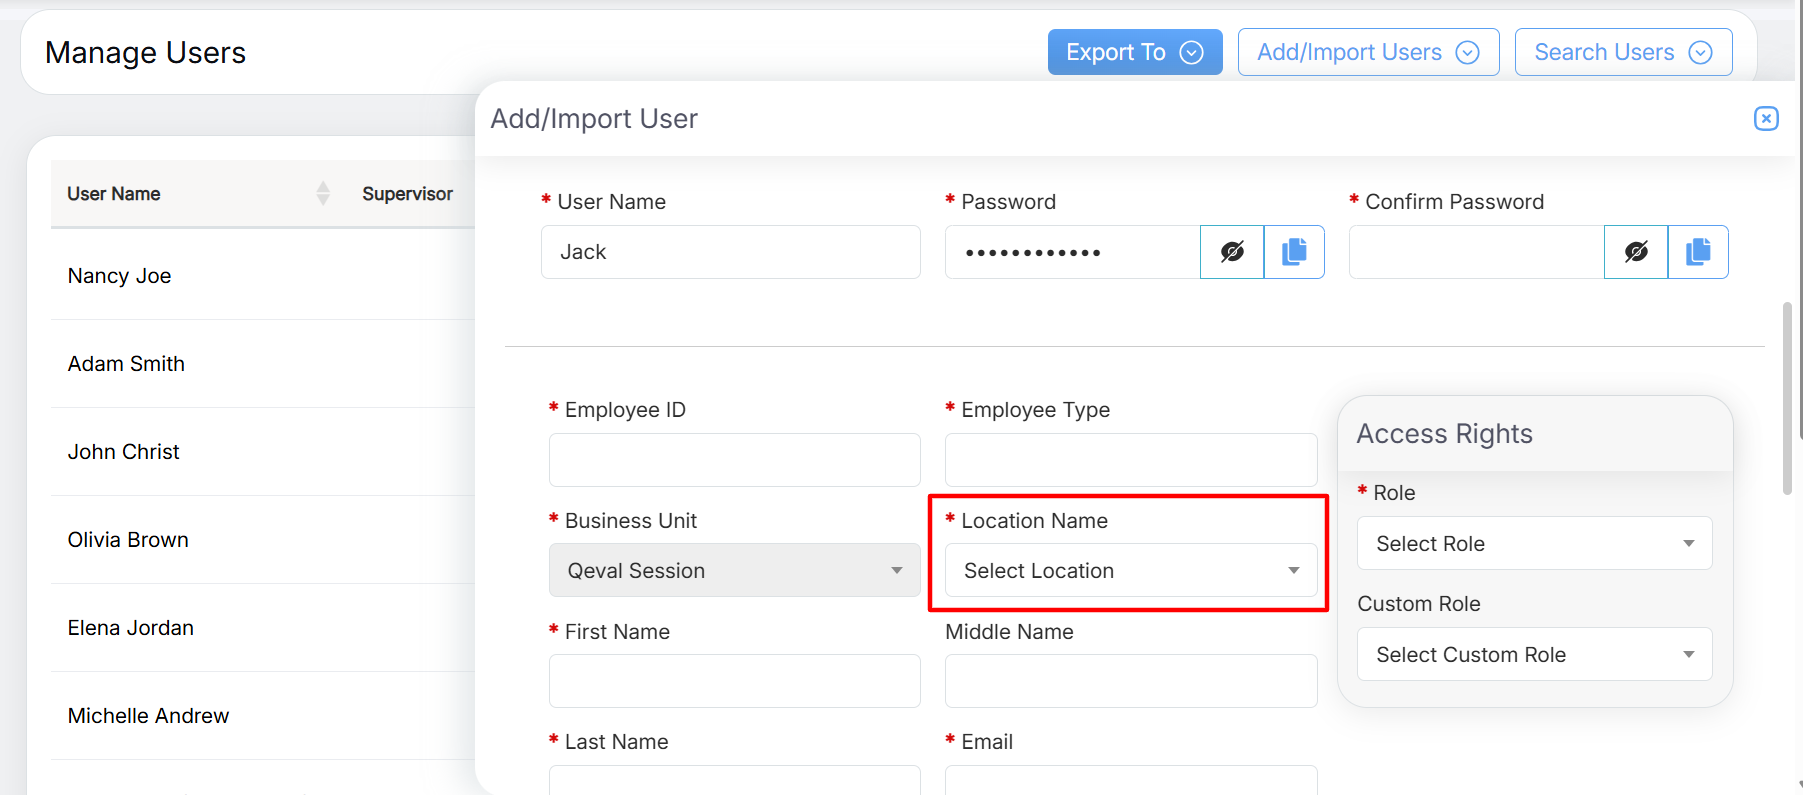This screenshot has height=795, width=1803.
Task: Select Olivia Brown in the users list
Action: 128,540
